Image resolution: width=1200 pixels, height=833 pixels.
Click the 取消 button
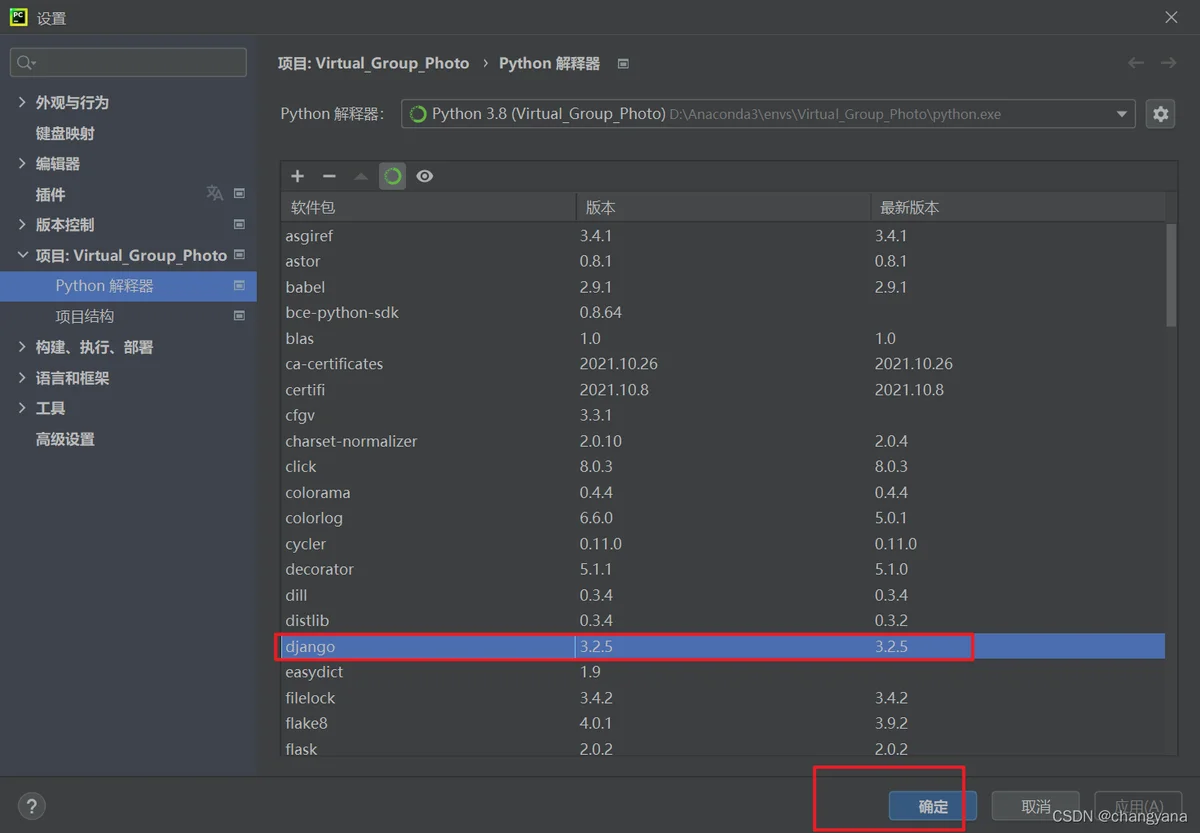(x=1036, y=806)
